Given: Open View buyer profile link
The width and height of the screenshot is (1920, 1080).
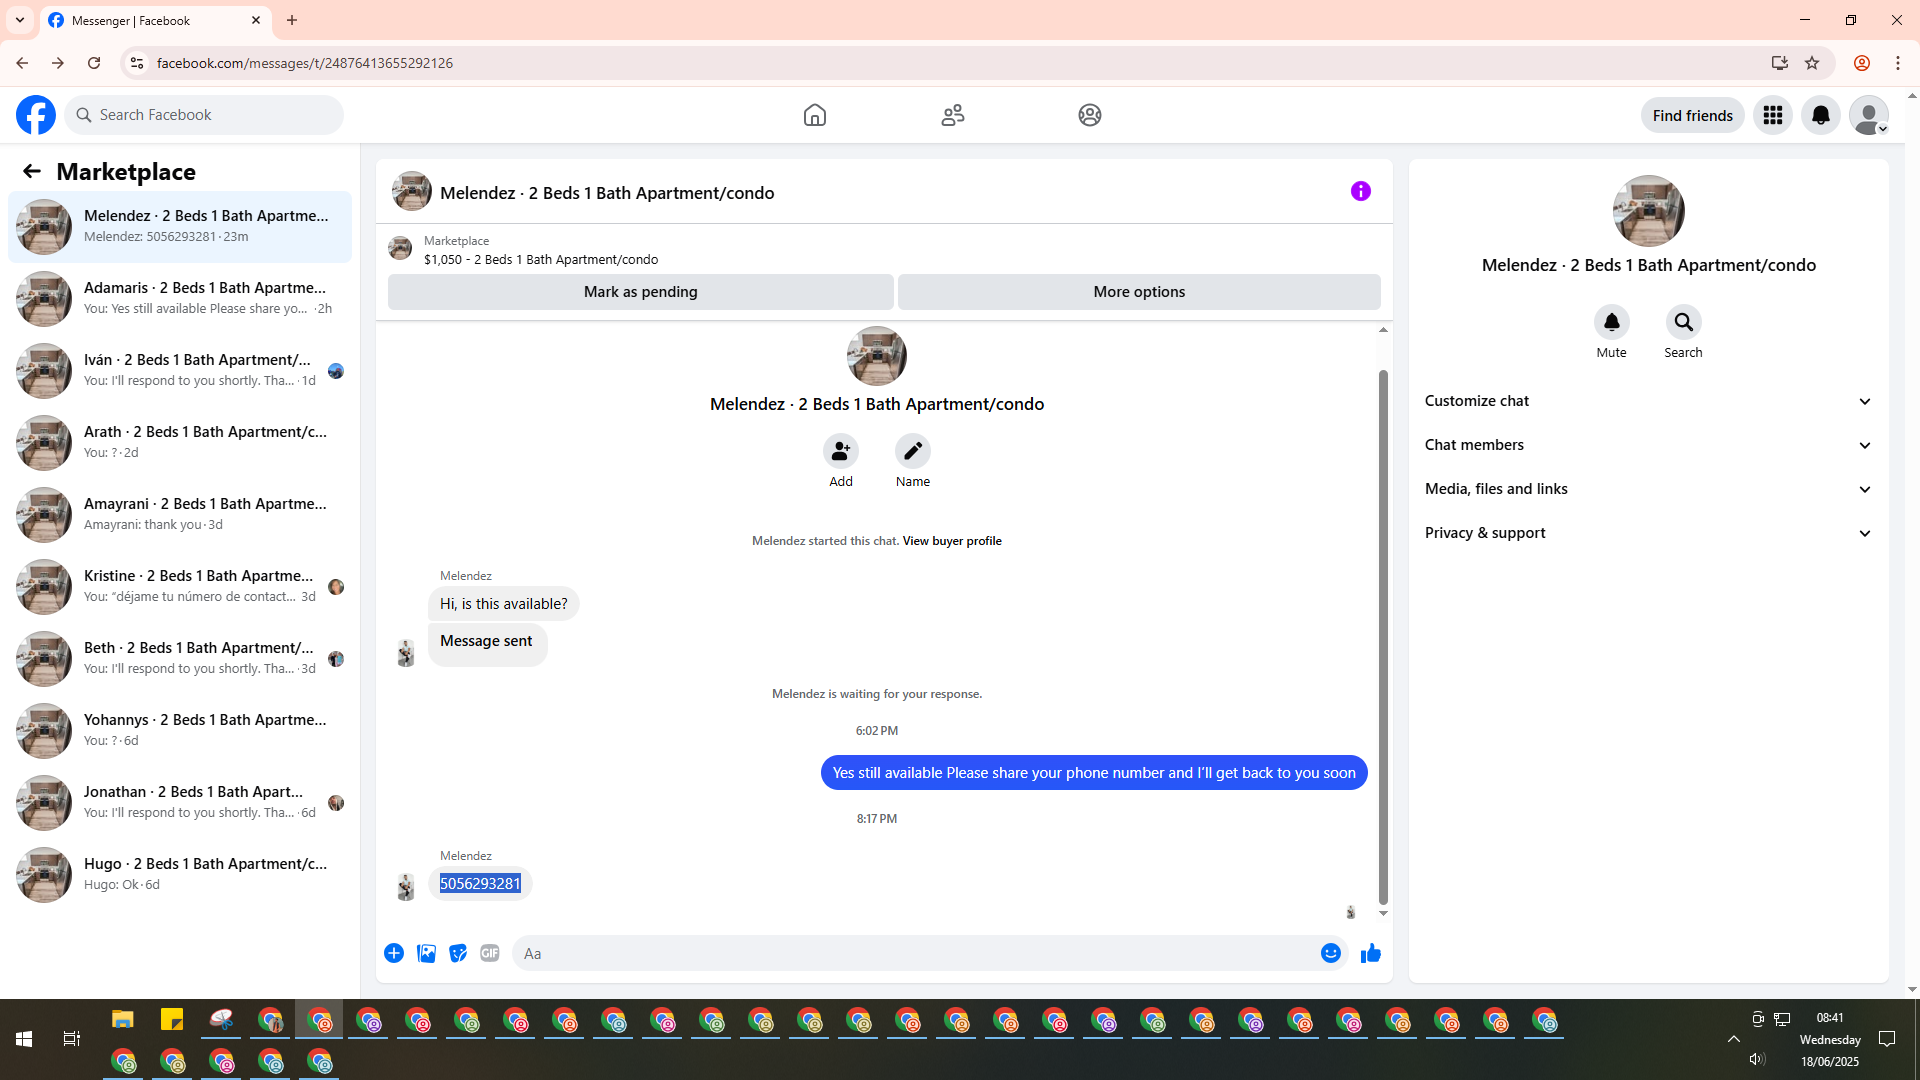Looking at the screenshot, I should [x=952, y=541].
